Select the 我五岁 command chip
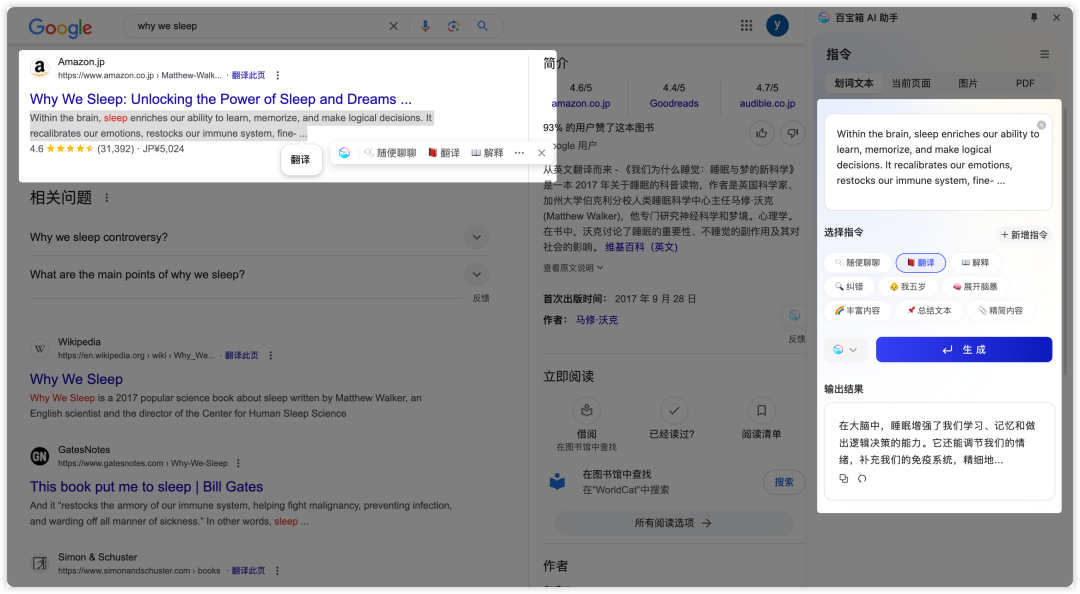This screenshot has height=594, width=1080. [x=907, y=287]
